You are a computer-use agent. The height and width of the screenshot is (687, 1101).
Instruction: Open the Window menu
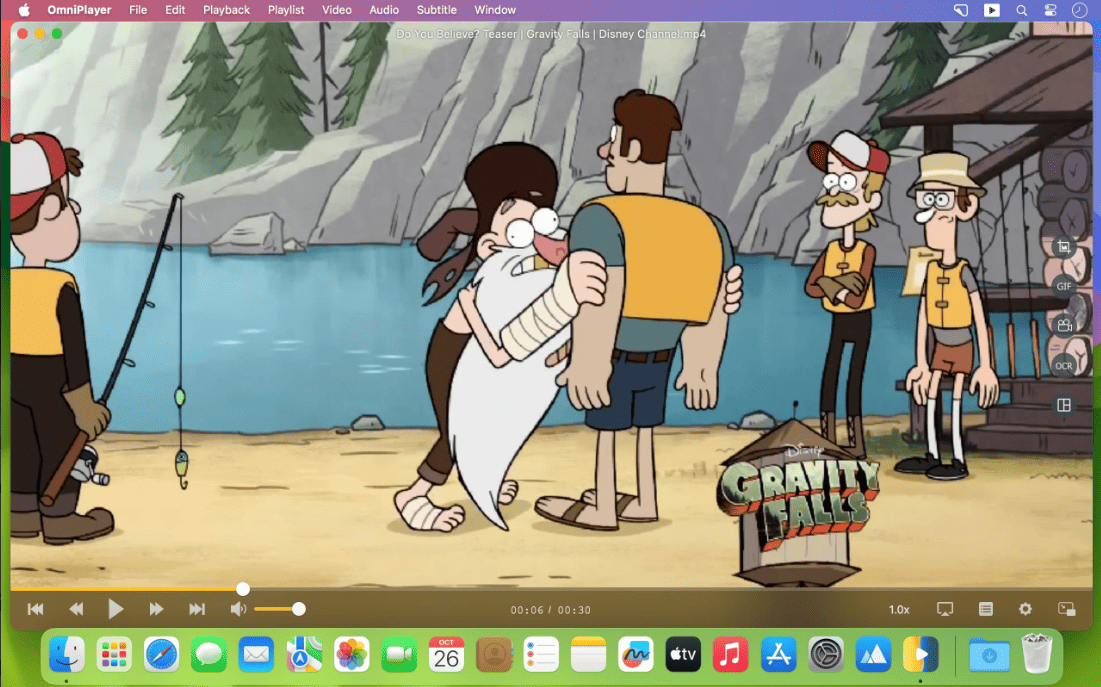pyautogui.click(x=495, y=10)
